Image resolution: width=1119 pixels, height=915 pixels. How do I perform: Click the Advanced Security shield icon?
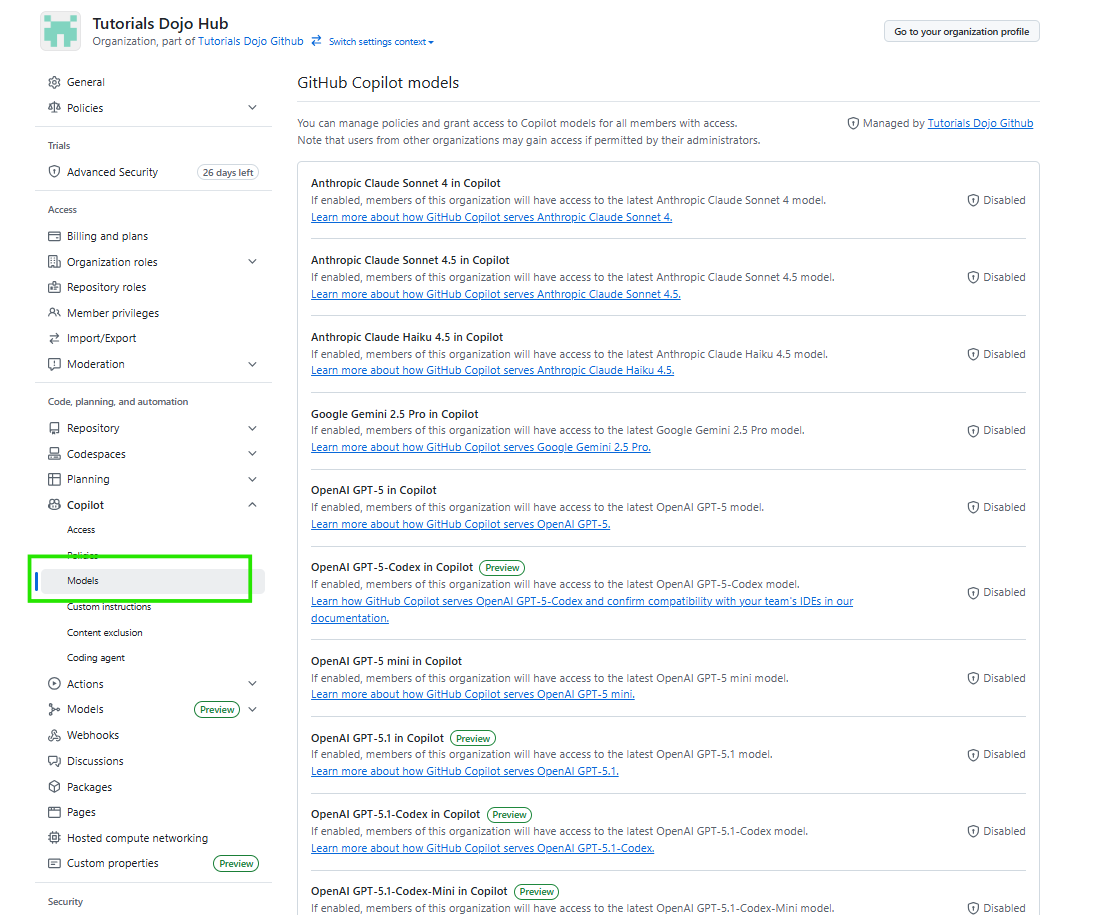click(54, 171)
